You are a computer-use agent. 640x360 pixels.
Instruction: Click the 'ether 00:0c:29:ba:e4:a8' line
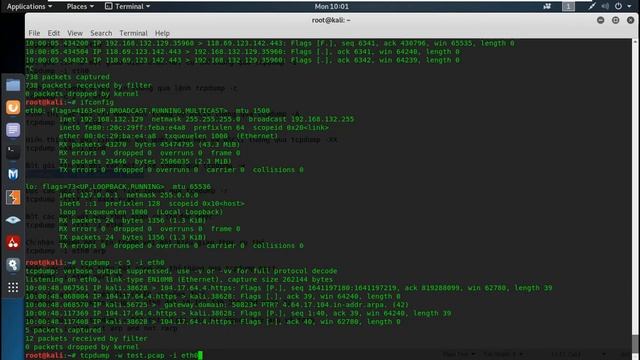168,136
